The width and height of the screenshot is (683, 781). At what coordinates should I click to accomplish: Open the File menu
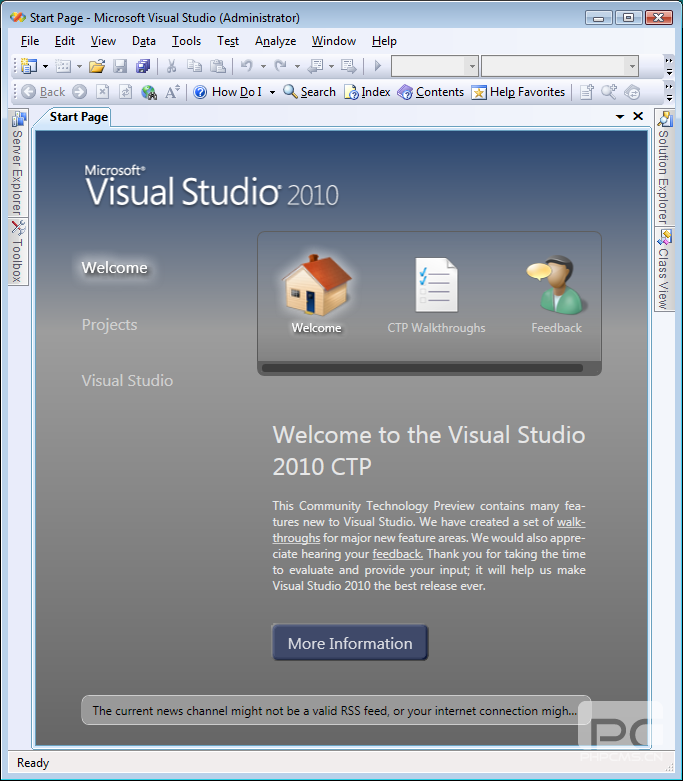click(30, 41)
